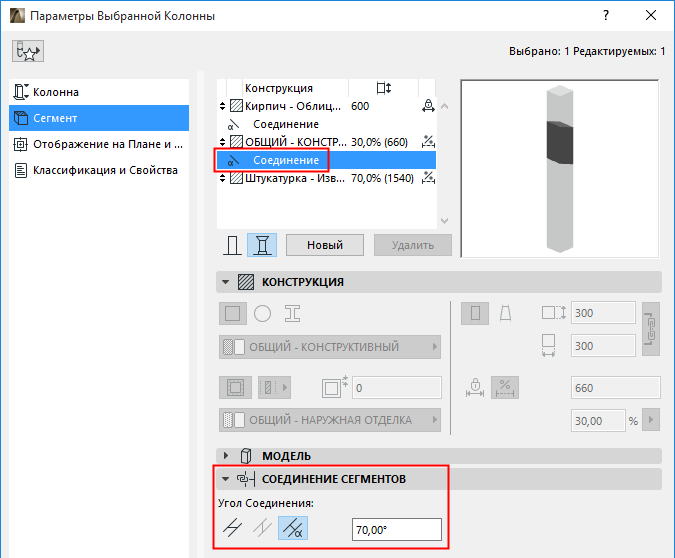Click reorder arrows of Штукатурка row

pos(222,178)
